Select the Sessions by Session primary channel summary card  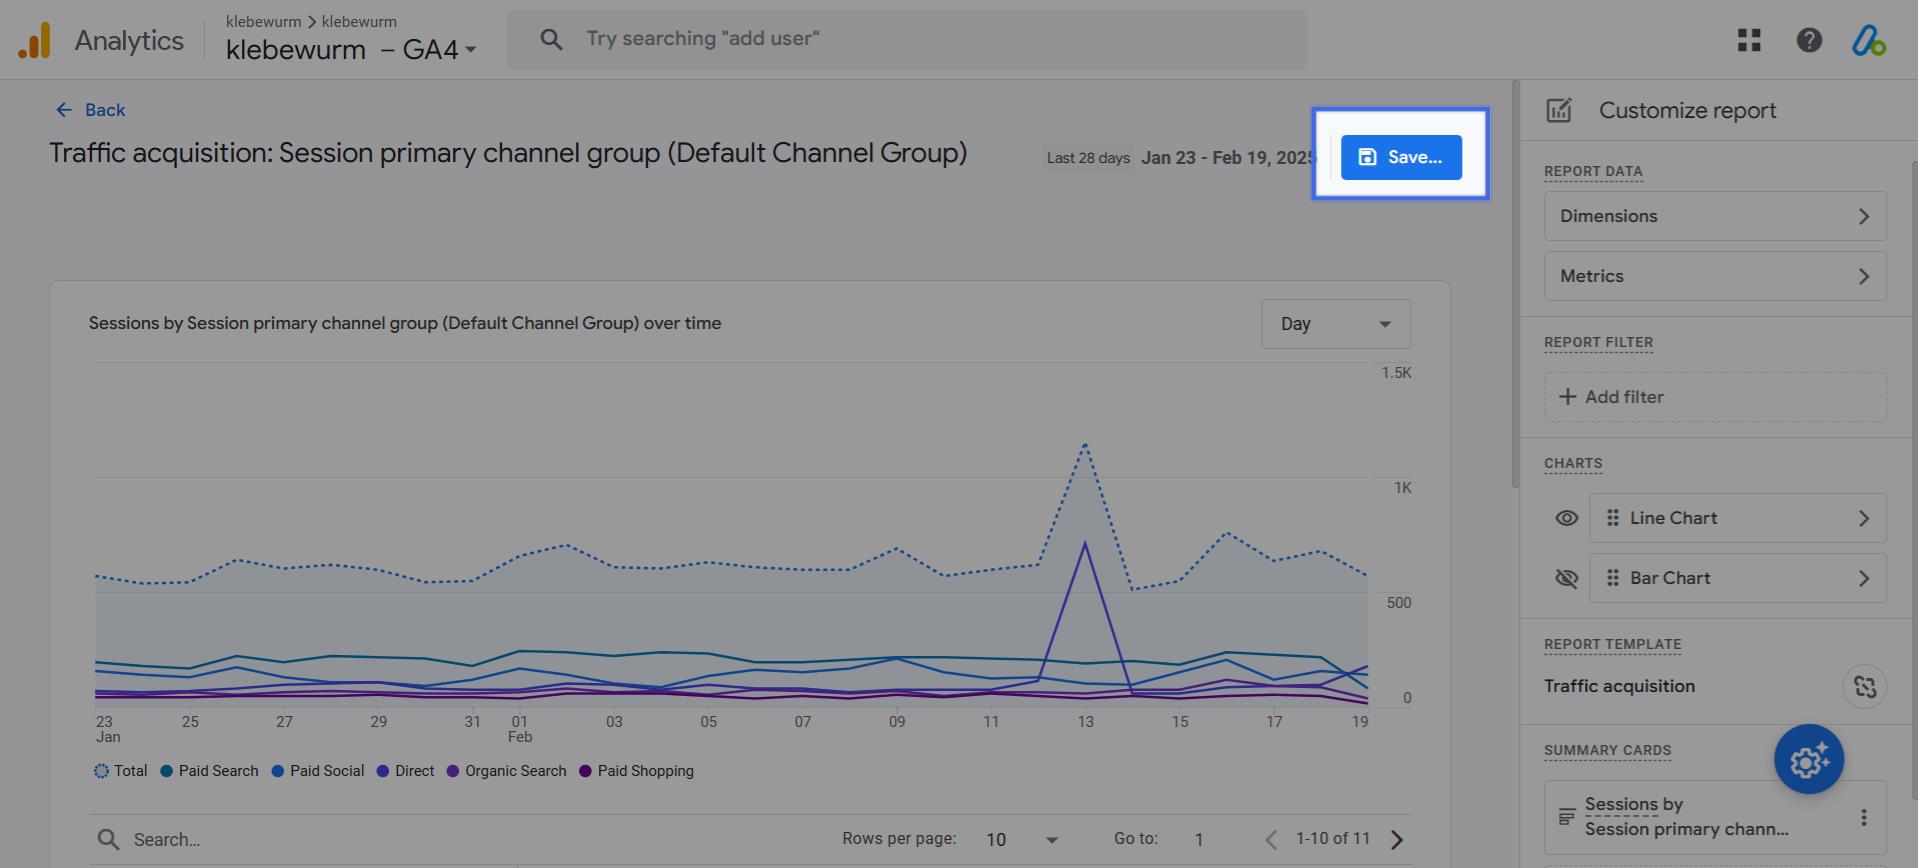click(1715, 817)
